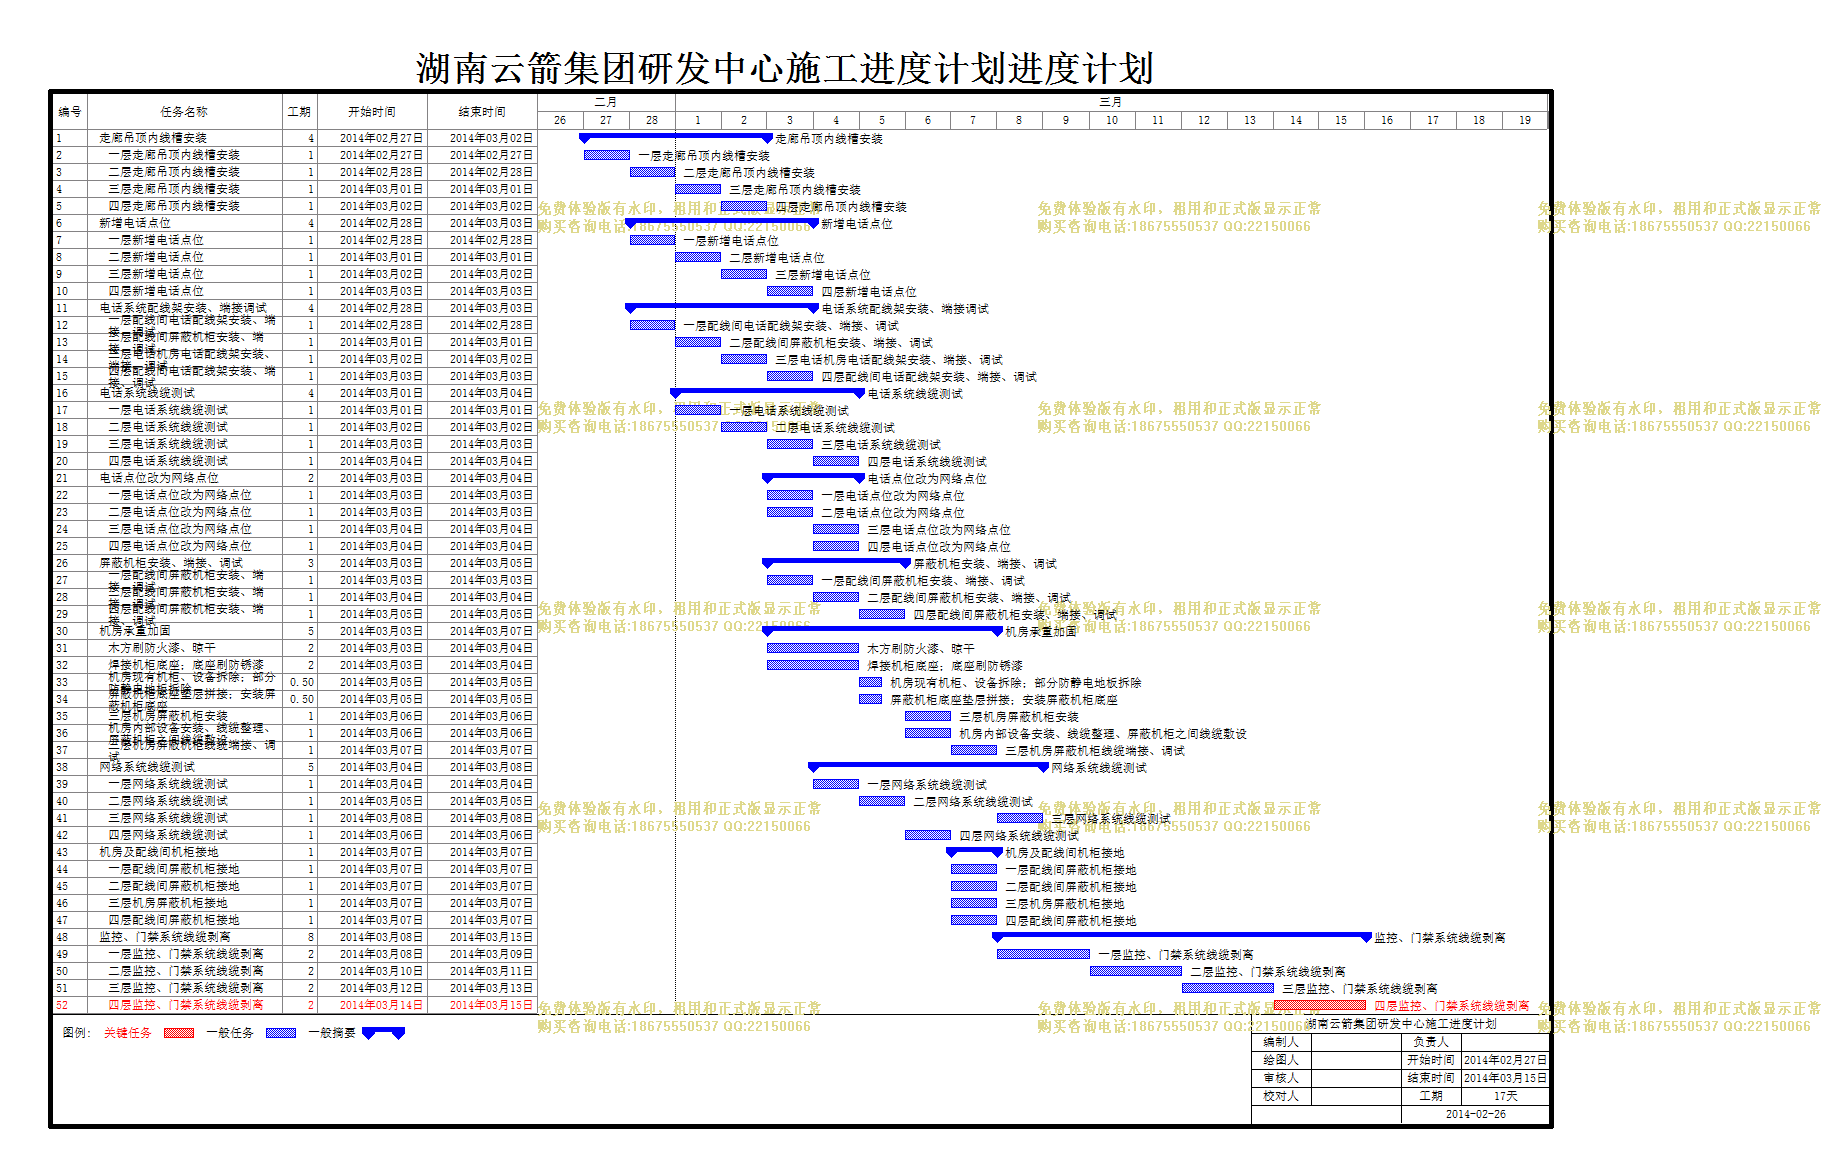Select the 编号 column header
Image resolution: width=1821 pixels, height=1175 pixels.
click(69, 111)
